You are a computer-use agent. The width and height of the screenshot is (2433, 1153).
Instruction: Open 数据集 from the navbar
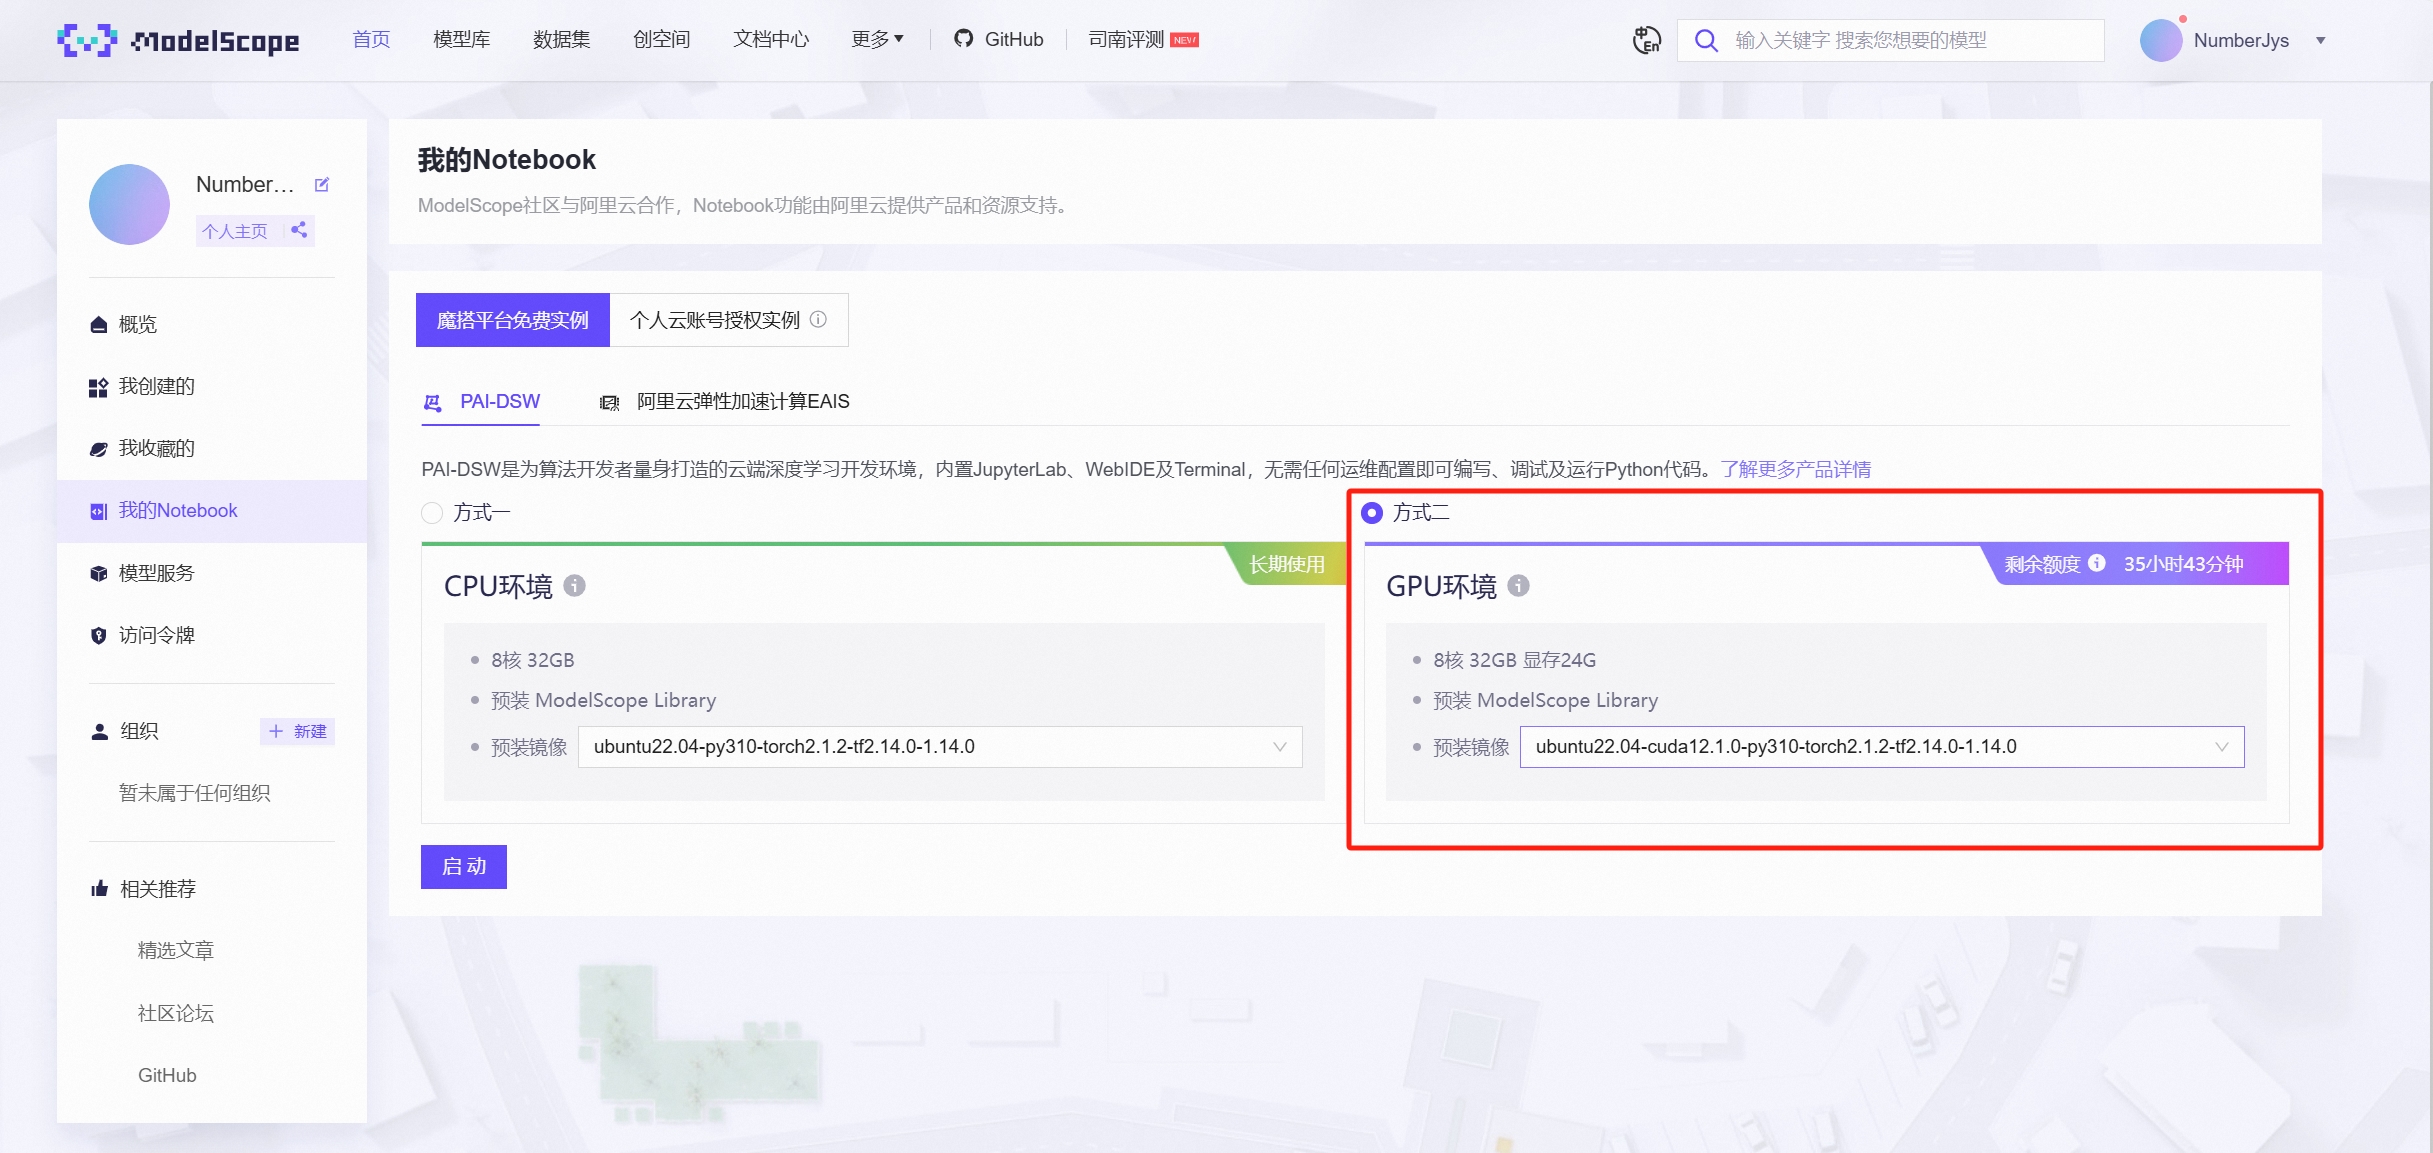pyautogui.click(x=562, y=39)
